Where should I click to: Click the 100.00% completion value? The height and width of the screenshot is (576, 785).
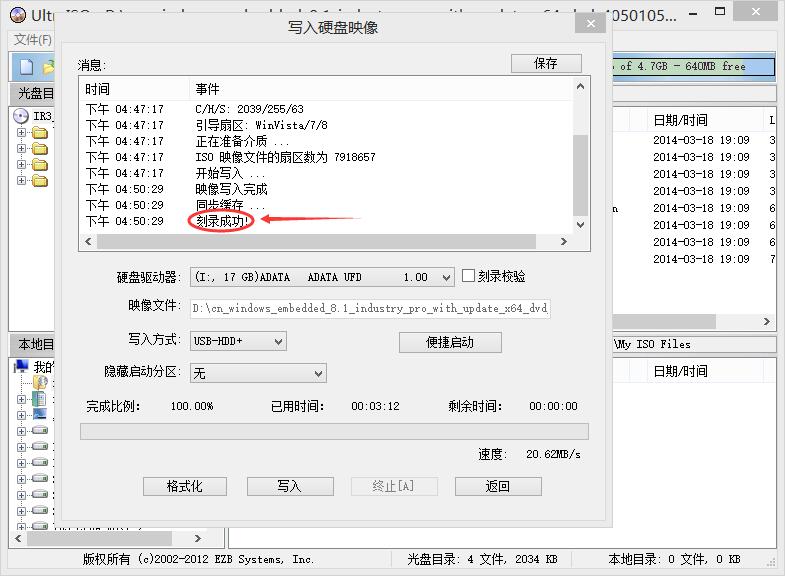coord(192,406)
